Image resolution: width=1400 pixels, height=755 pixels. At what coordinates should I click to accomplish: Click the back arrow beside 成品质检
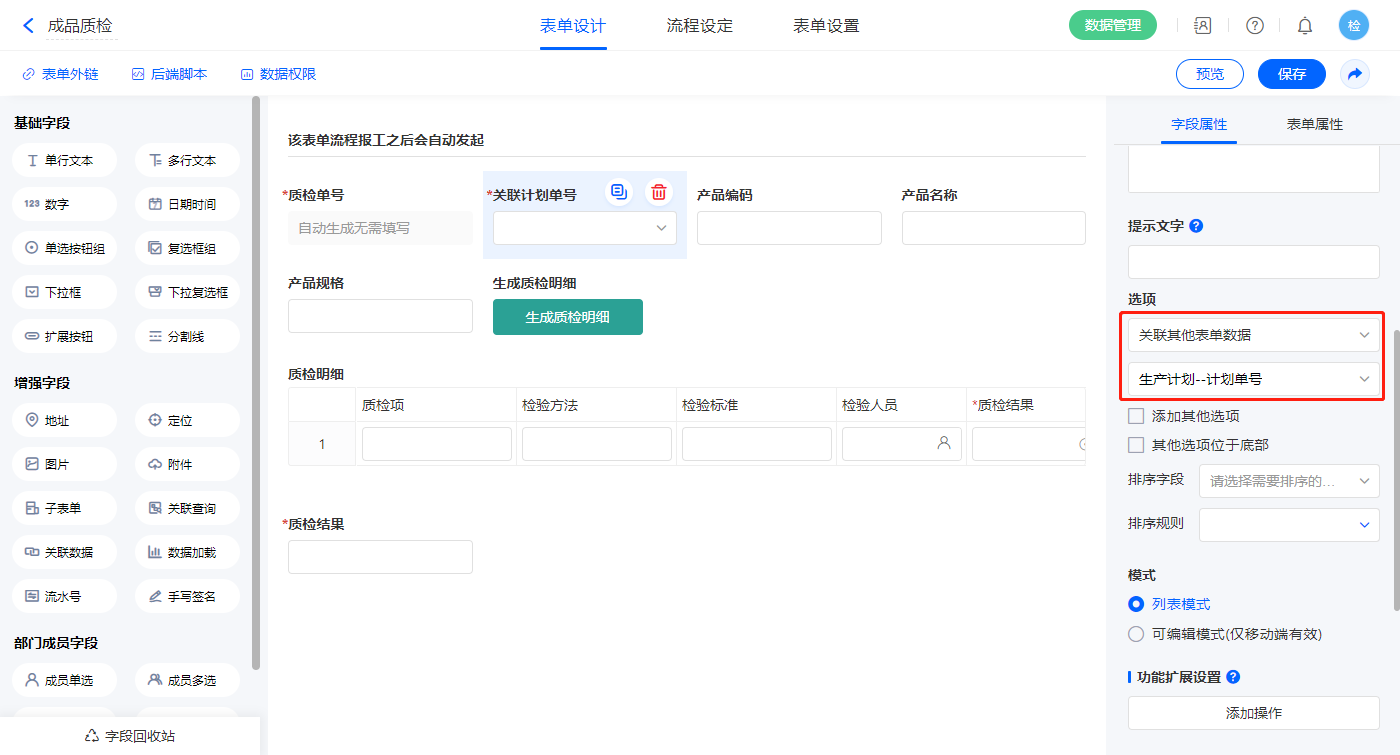28,26
